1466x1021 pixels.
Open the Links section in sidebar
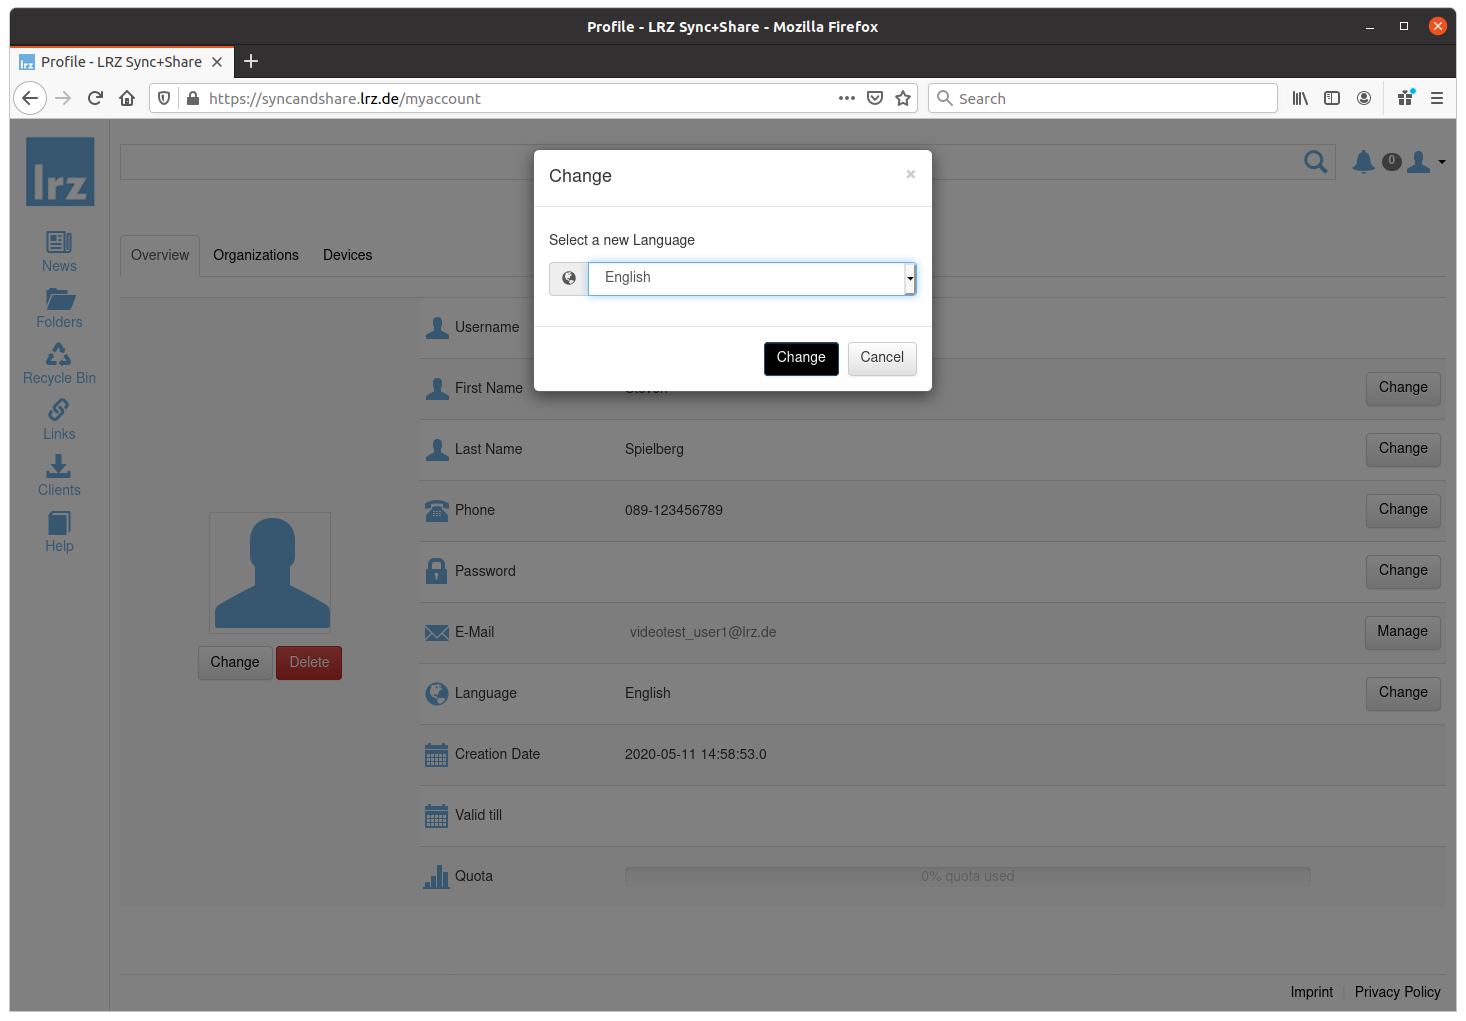(59, 420)
